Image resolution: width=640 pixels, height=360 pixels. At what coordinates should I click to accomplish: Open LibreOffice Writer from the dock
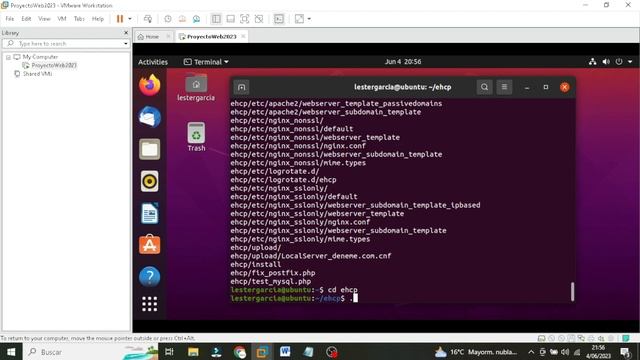(x=149, y=213)
